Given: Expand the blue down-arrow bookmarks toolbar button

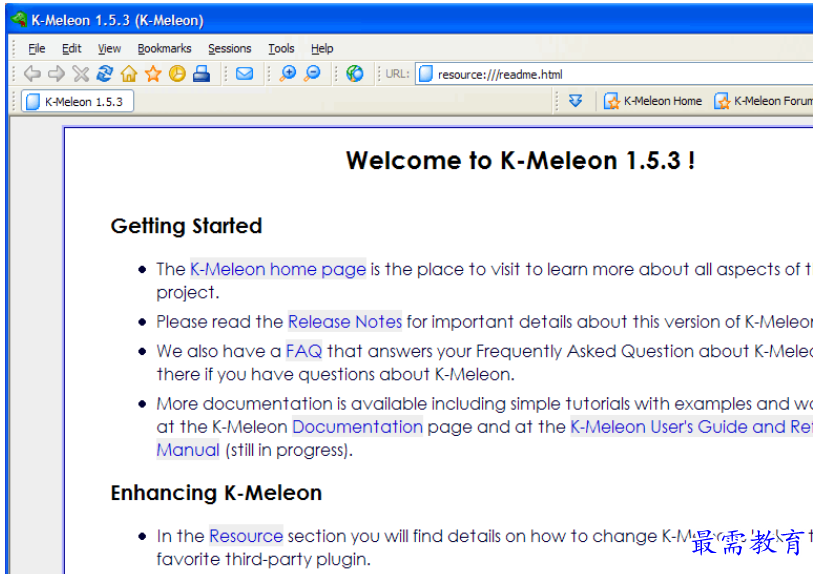Looking at the screenshot, I should pos(575,101).
